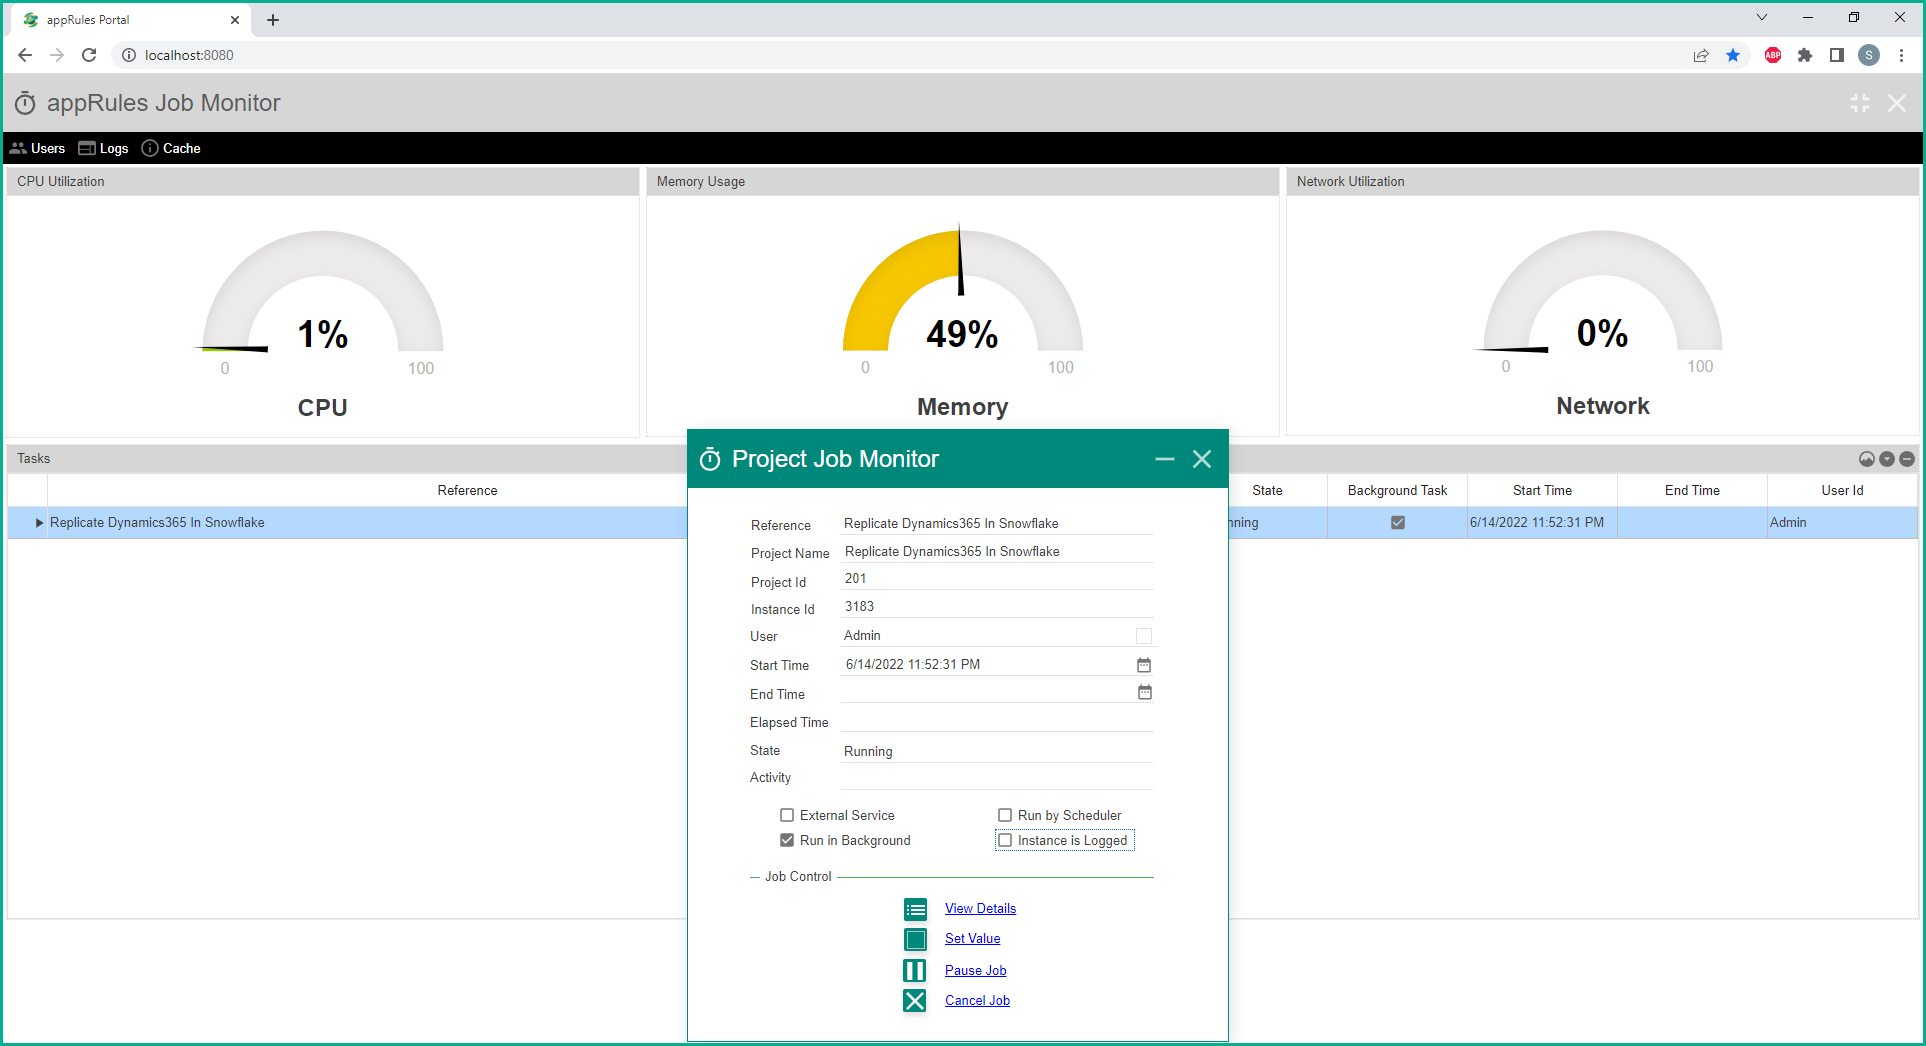Open the Logs menu

pos(104,148)
